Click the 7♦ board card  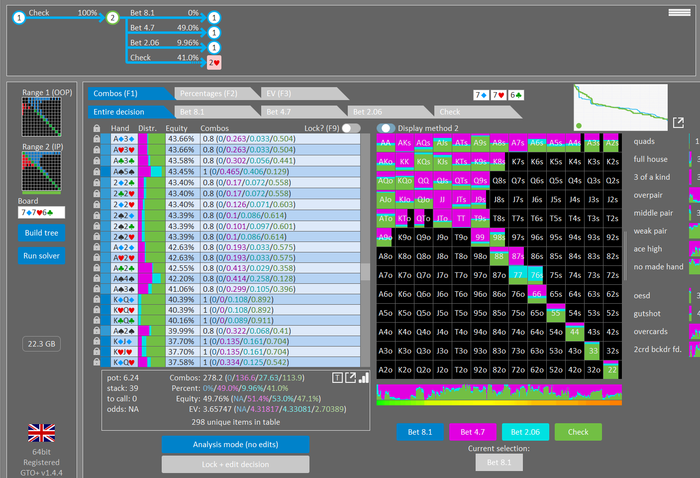pos(481,95)
